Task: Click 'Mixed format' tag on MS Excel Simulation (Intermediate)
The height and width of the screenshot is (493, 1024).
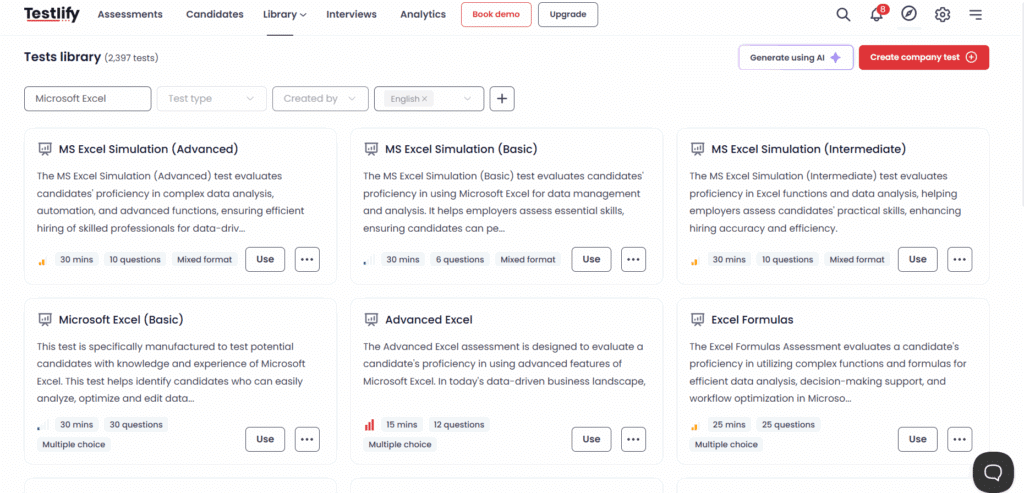Action: point(857,259)
